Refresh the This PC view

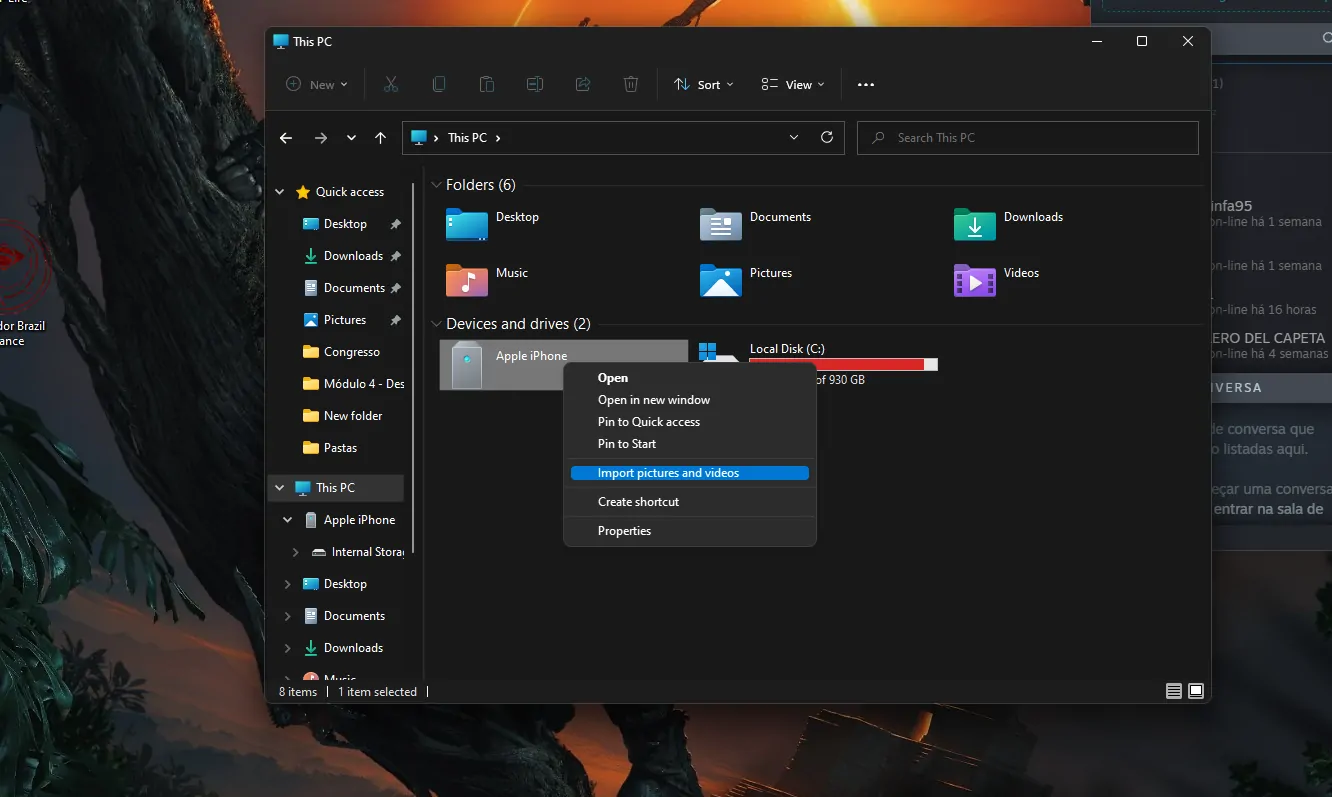coord(827,138)
